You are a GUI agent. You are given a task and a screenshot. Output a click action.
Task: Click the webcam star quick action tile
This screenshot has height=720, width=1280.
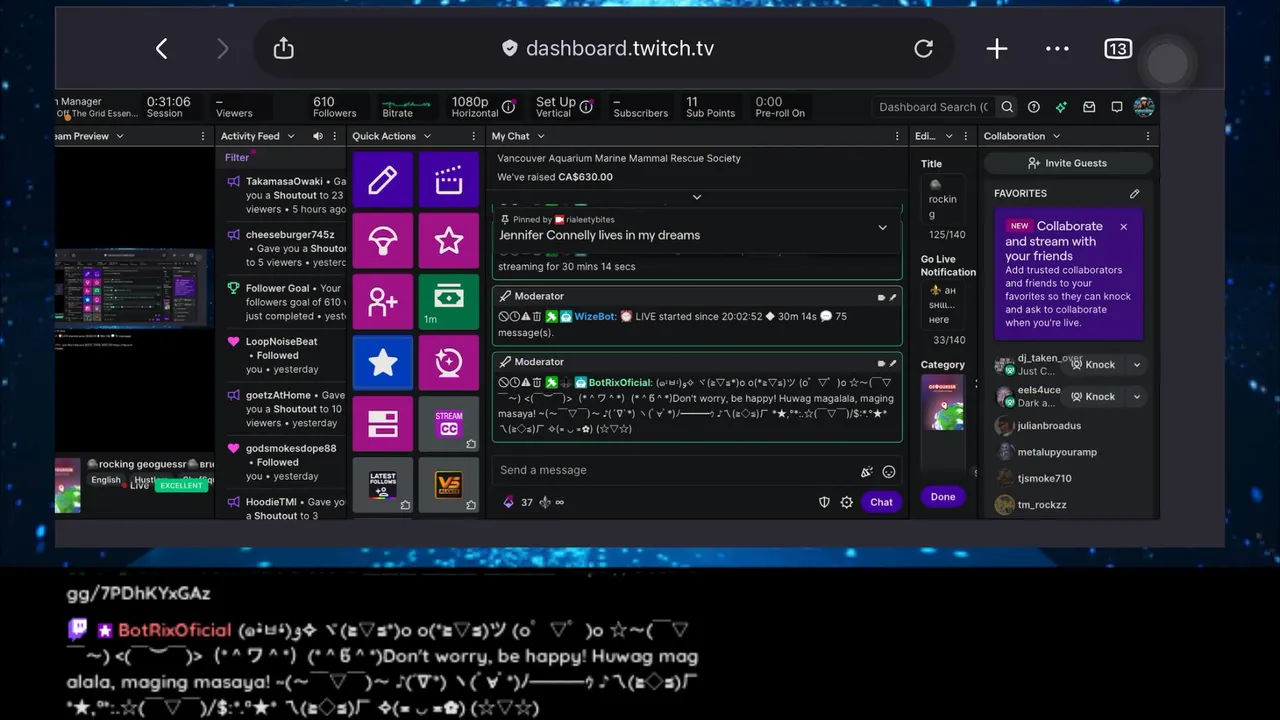(x=448, y=363)
